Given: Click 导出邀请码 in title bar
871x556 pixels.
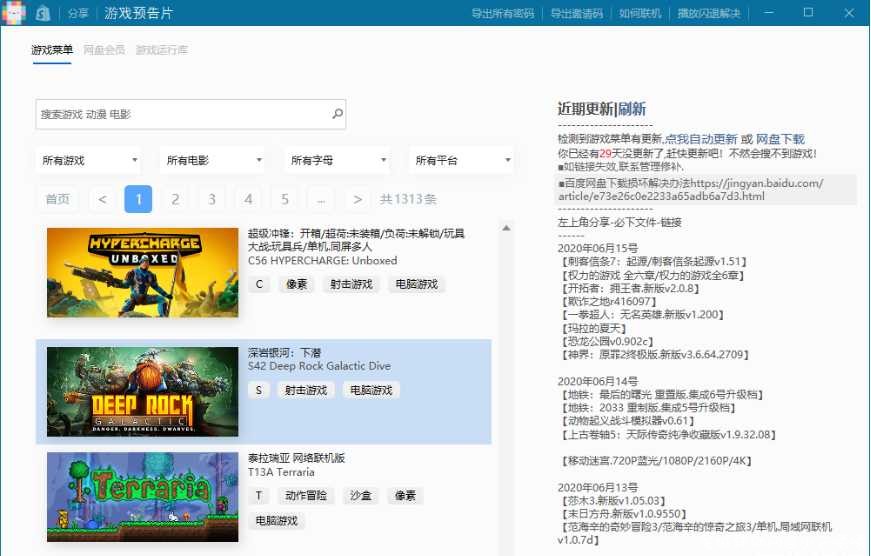Looking at the screenshot, I should [577, 13].
